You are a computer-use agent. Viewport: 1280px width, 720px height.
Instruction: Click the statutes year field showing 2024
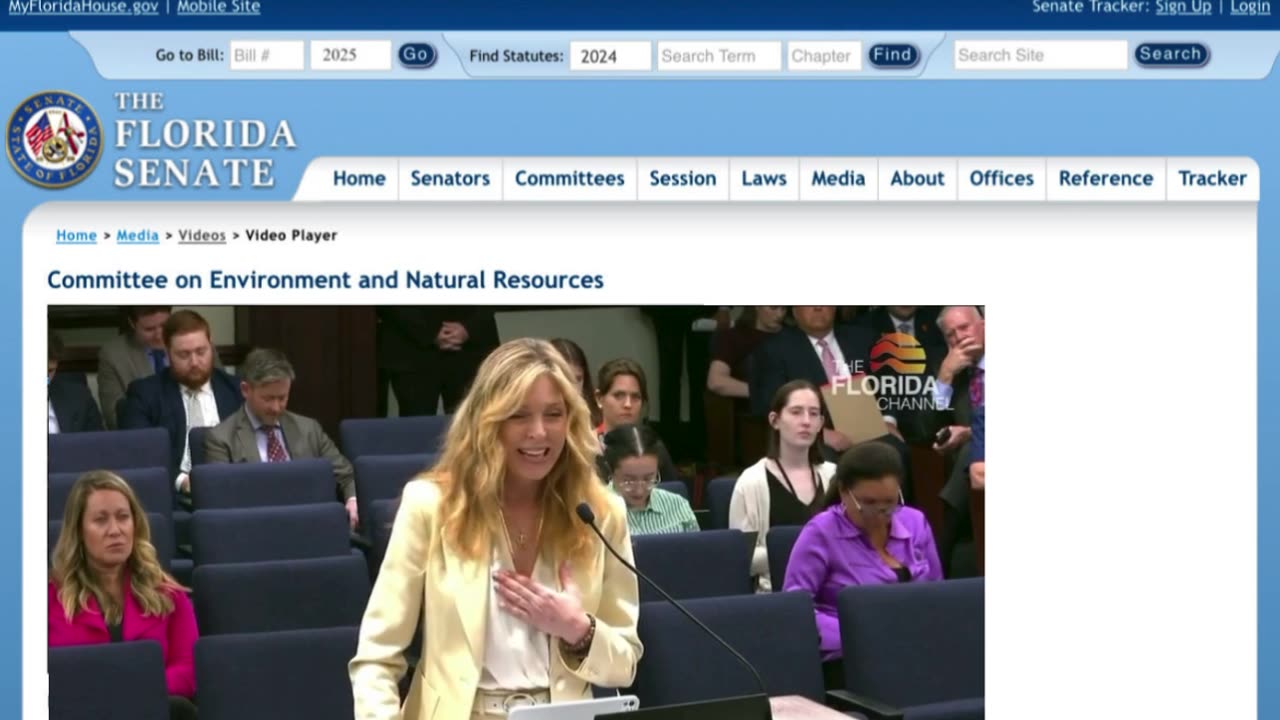(610, 56)
